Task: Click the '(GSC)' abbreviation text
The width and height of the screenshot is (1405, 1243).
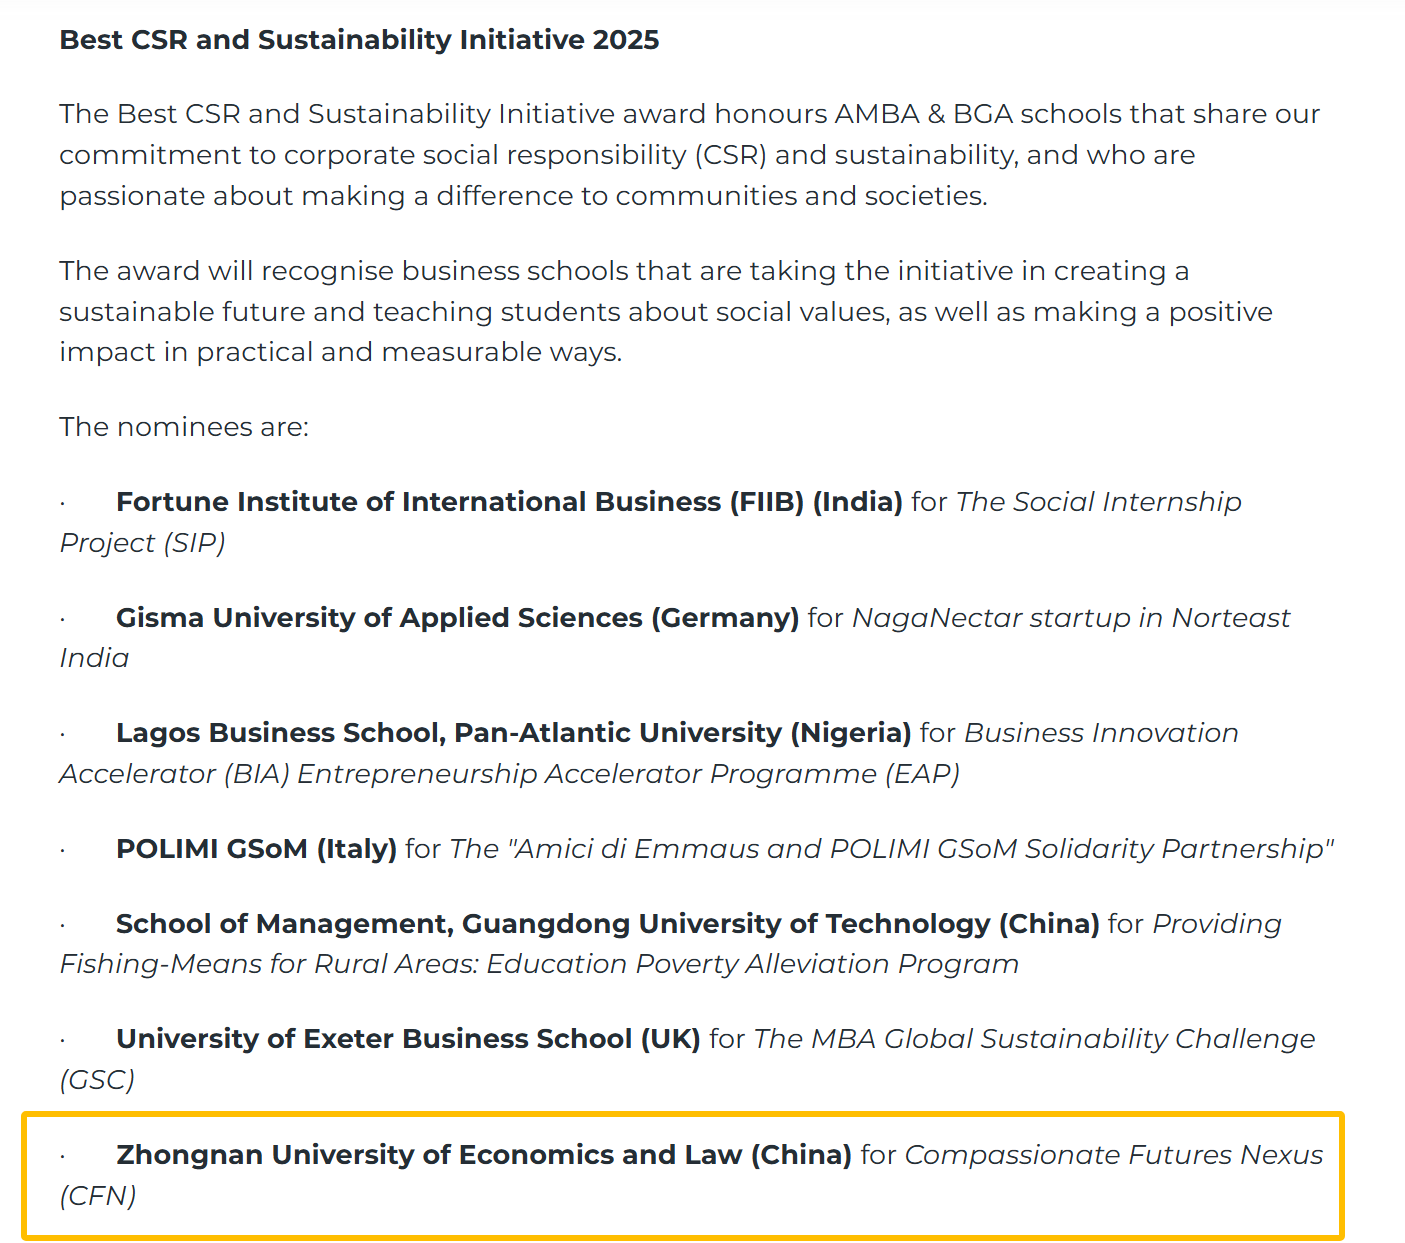Action: [97, 1080]
